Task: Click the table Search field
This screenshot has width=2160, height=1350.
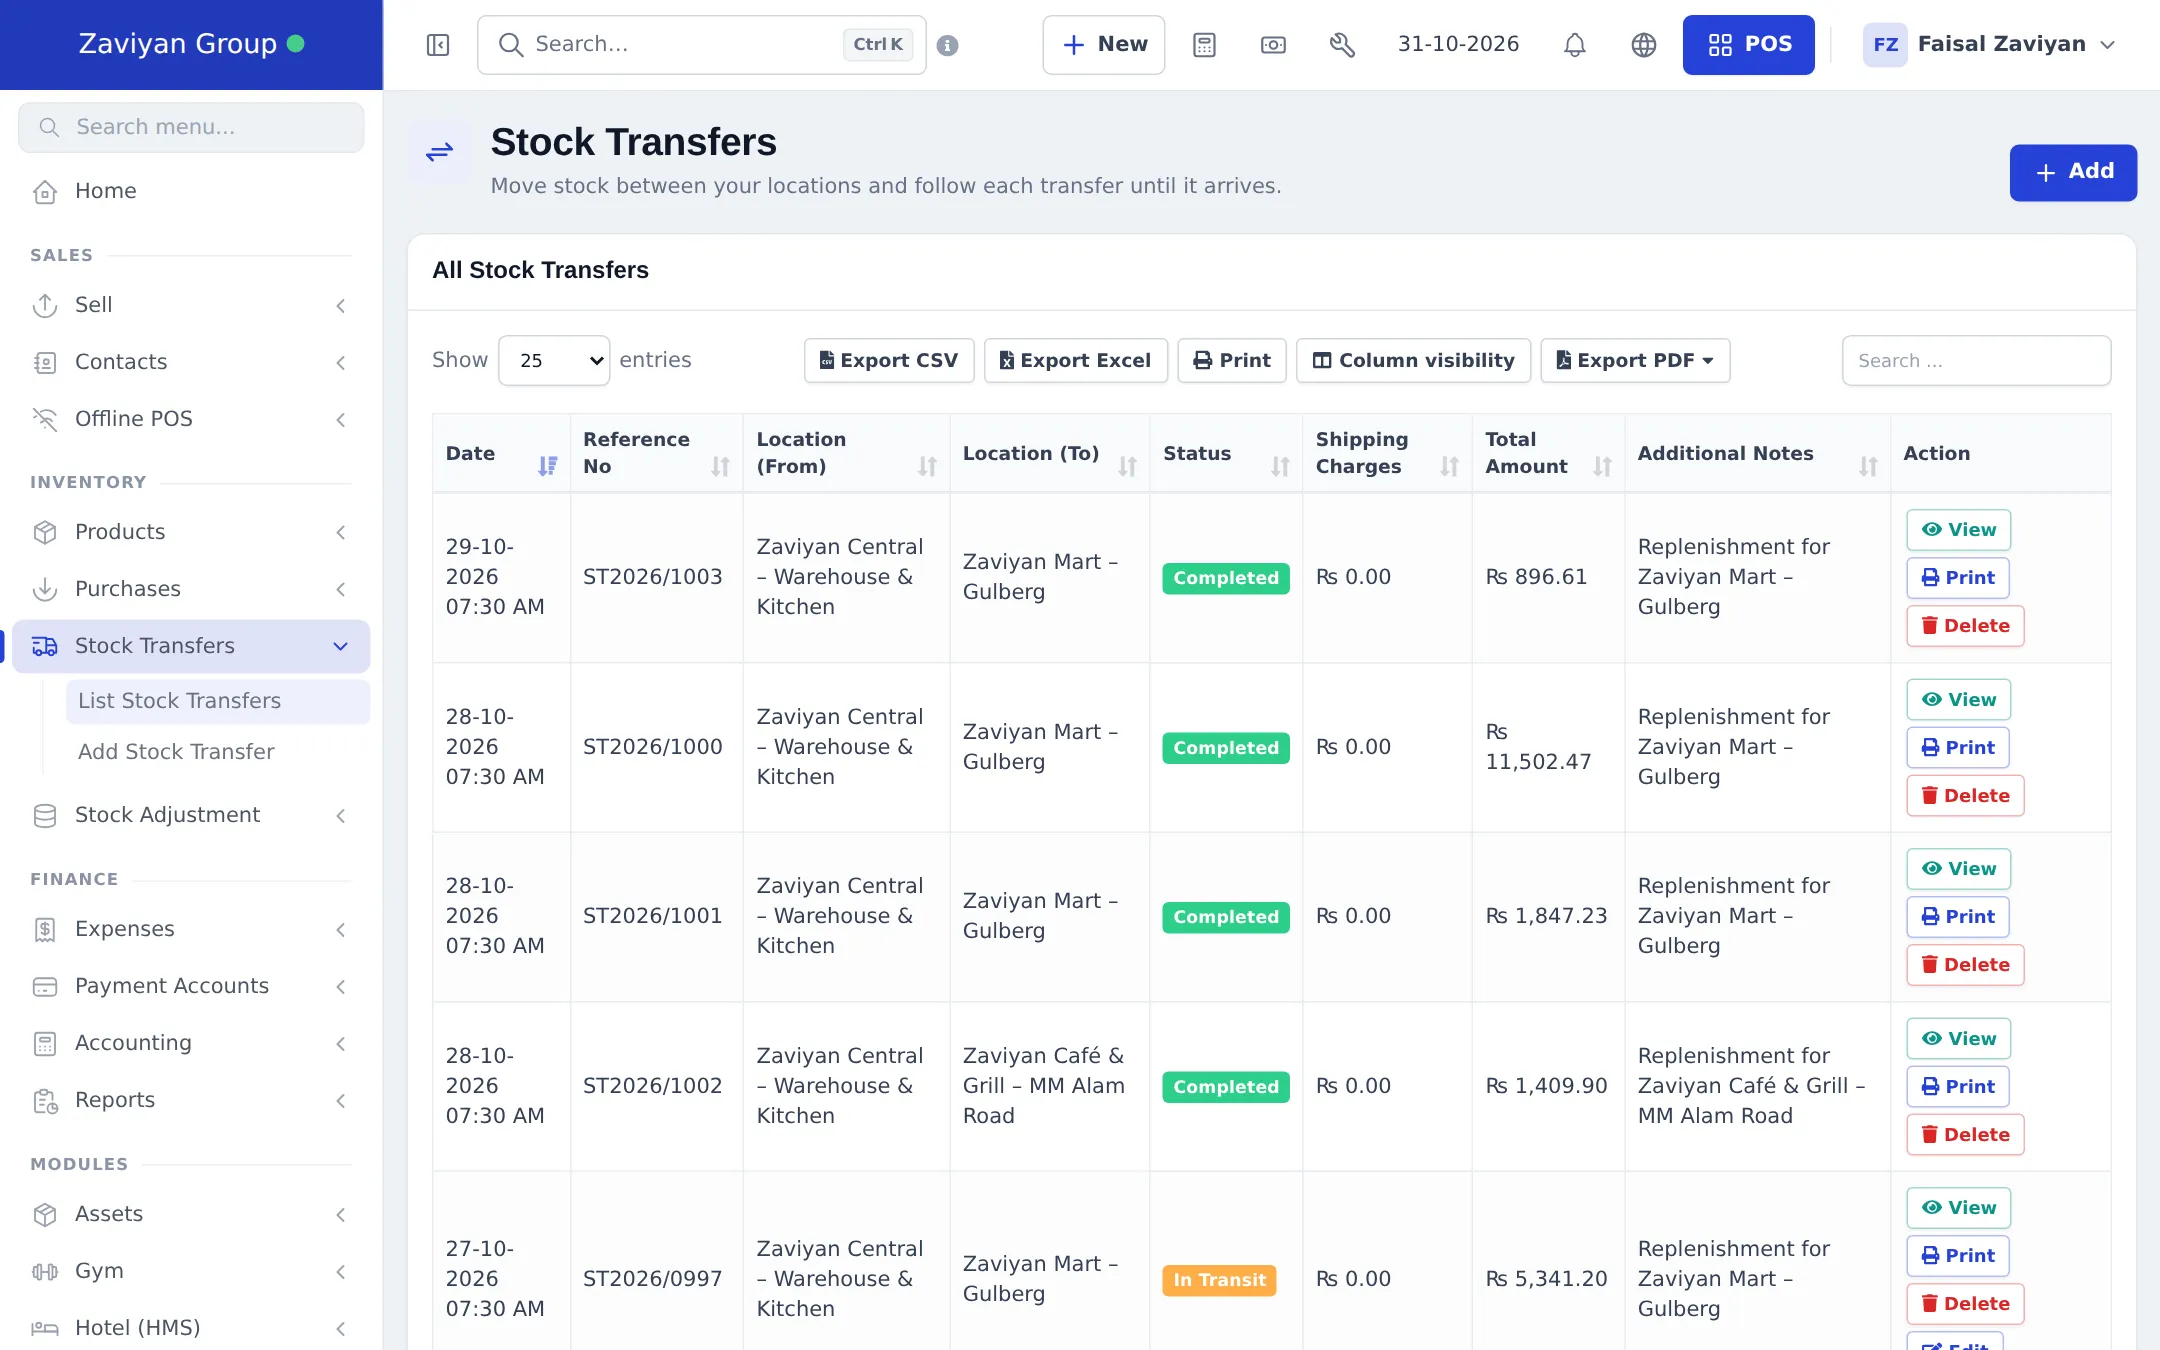Action: [1976, 360]
